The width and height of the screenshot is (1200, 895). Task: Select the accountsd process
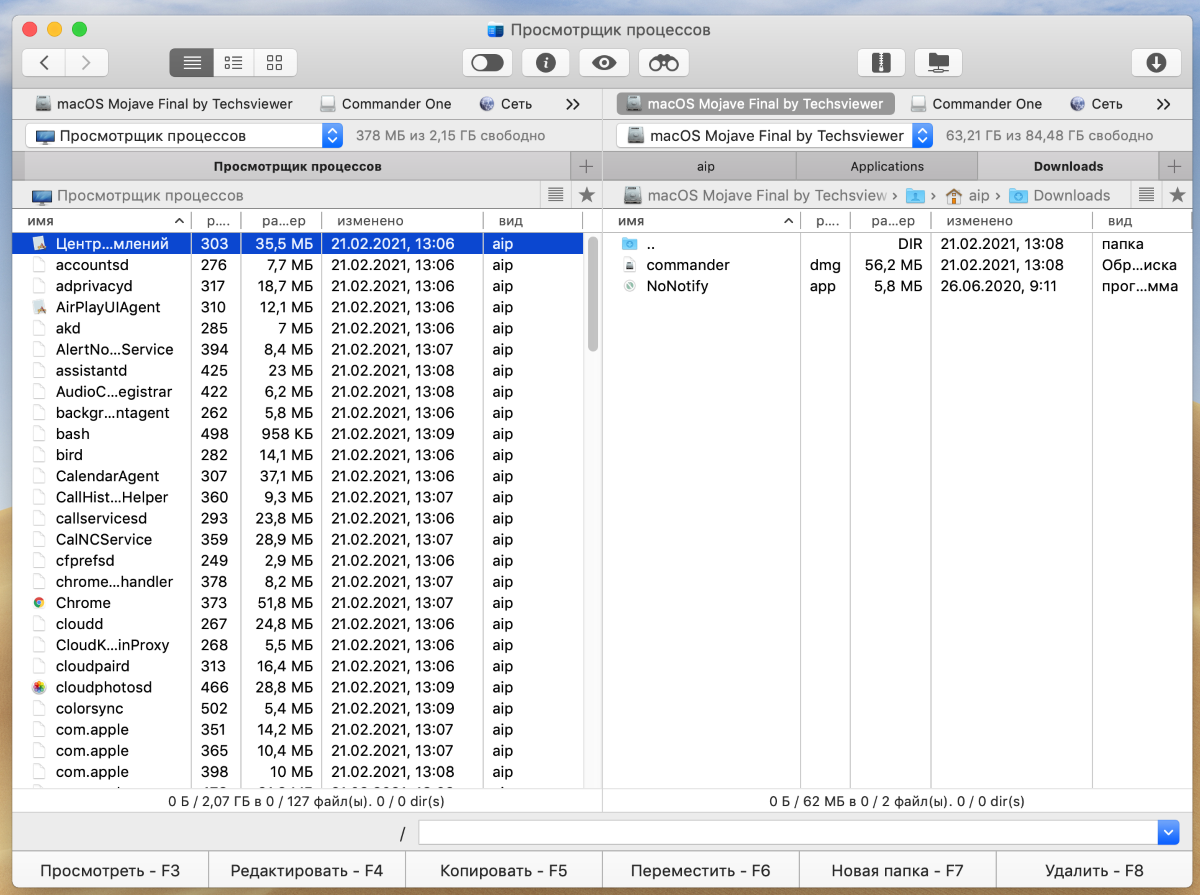pos(298,265)
